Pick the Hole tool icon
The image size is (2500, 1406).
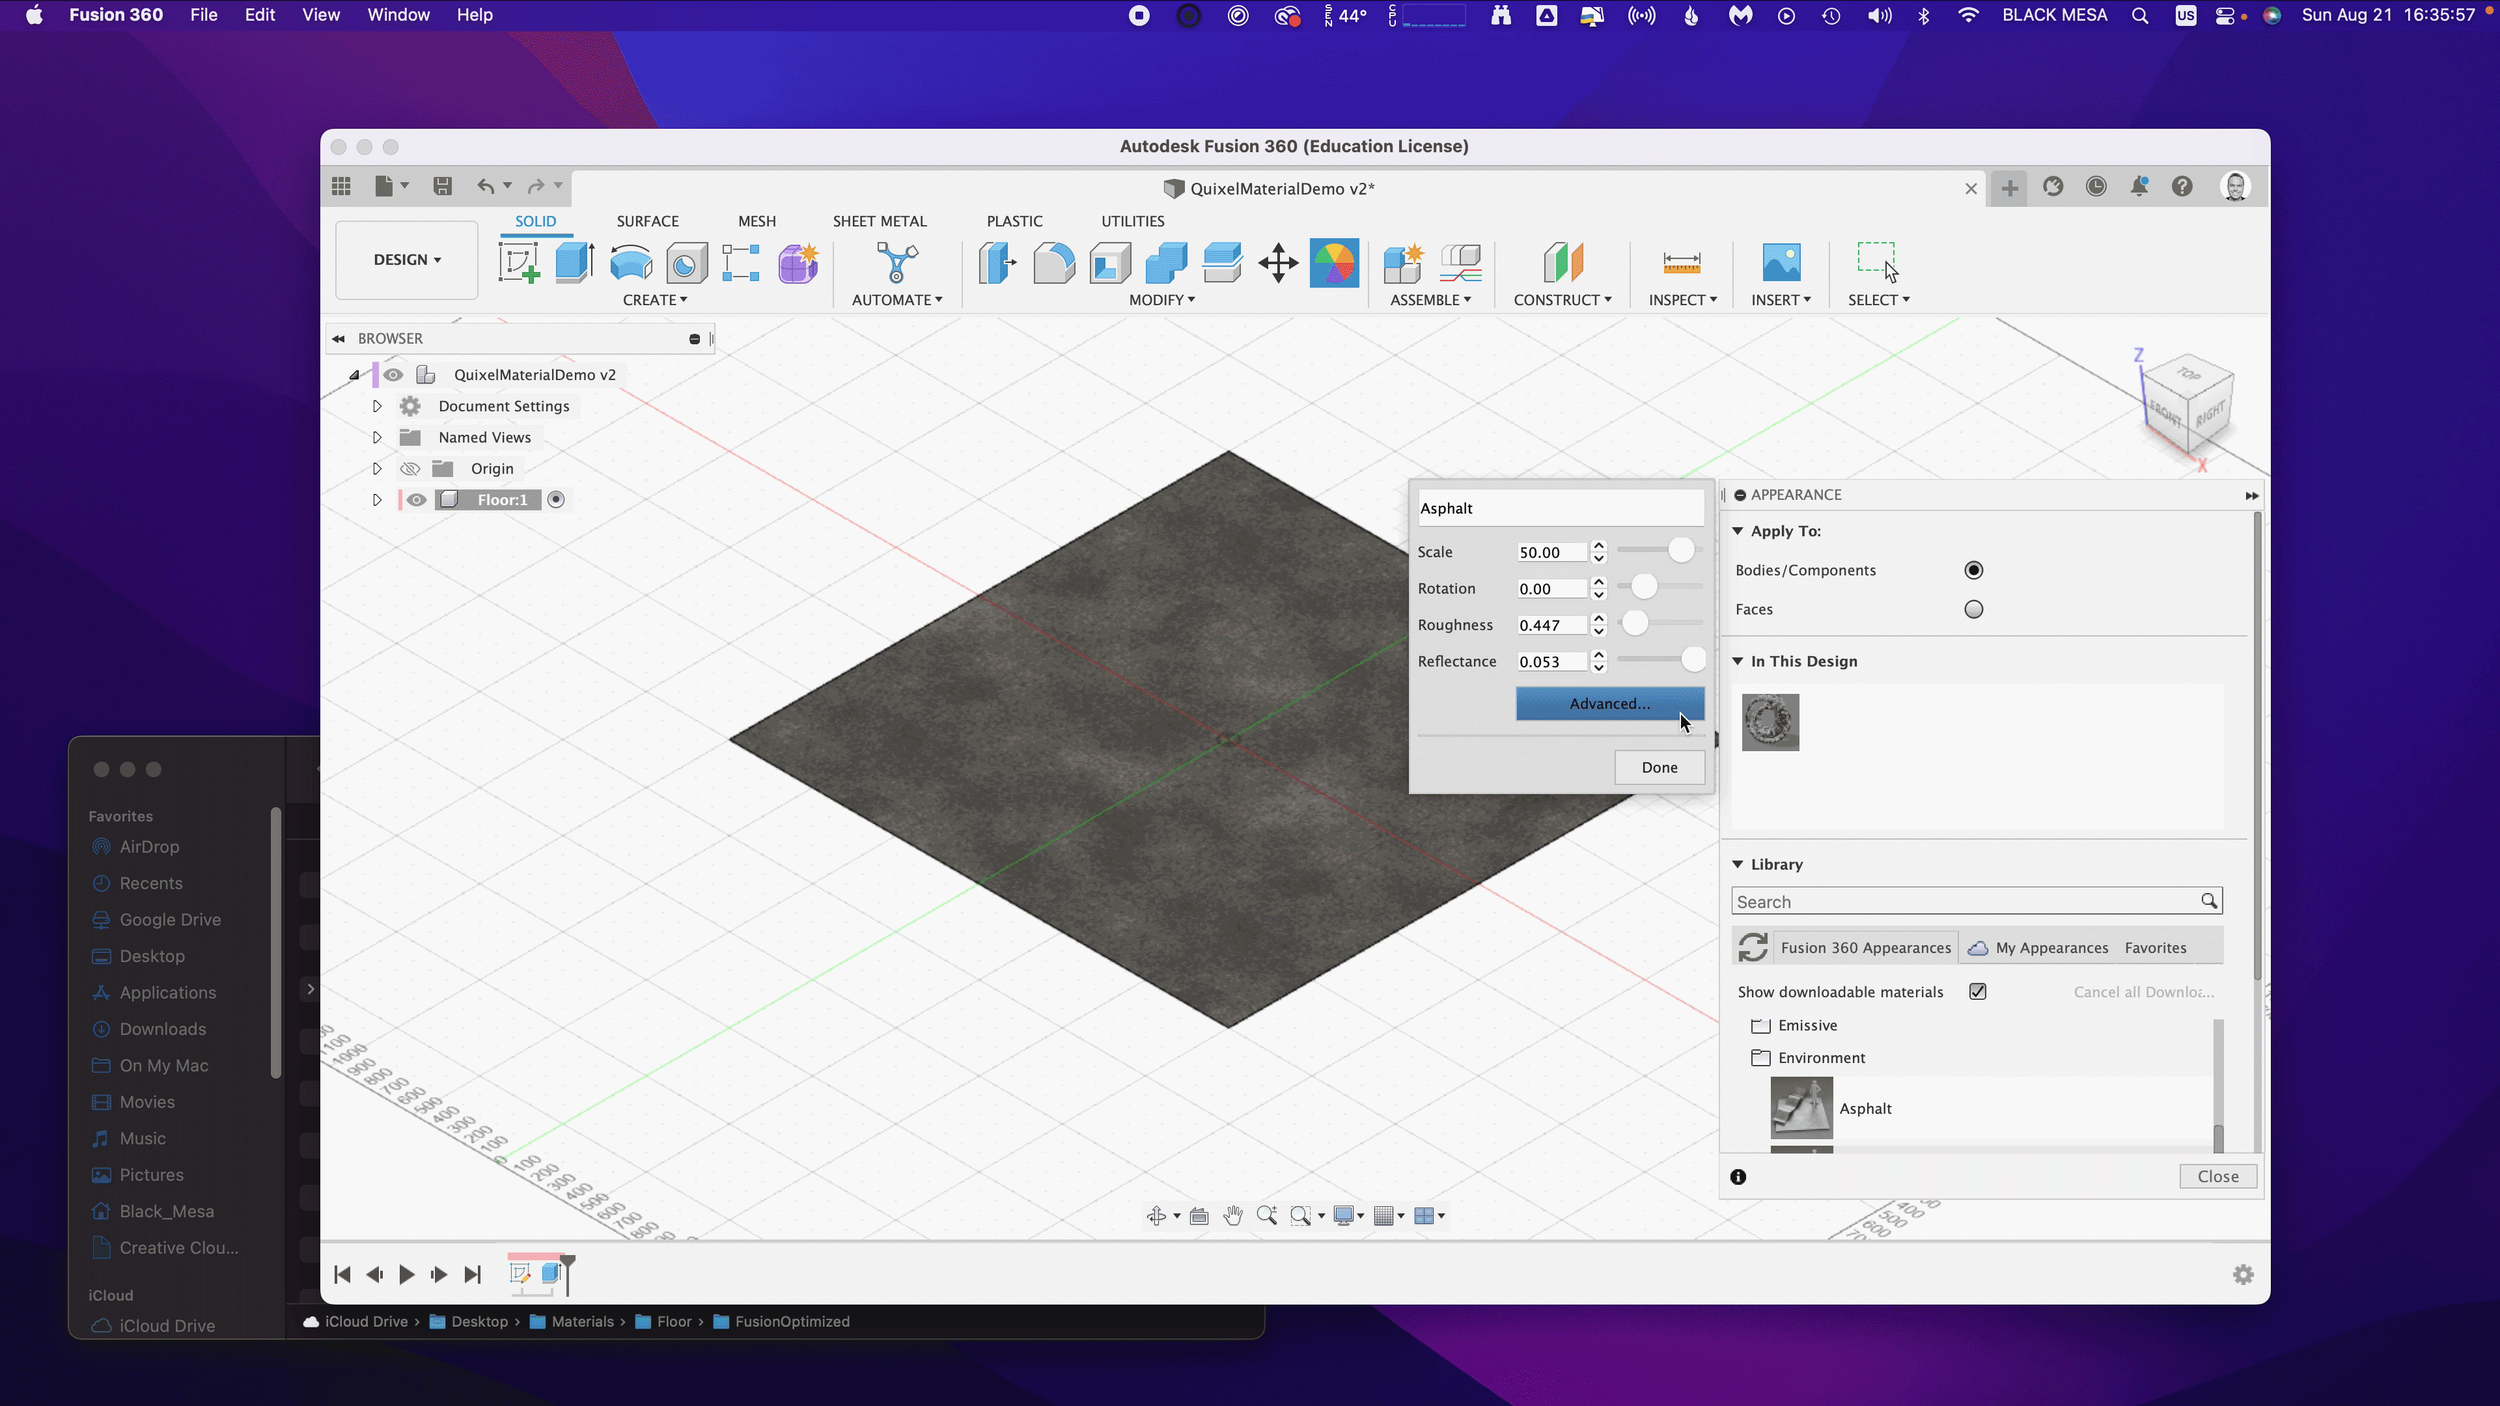point(686,263)
